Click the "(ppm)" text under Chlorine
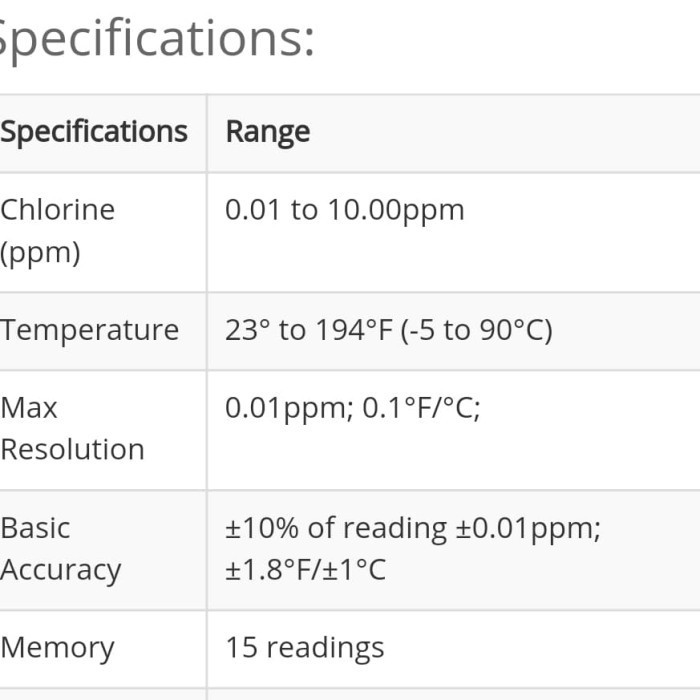This screenshot has width=700, height=700. 40,252
